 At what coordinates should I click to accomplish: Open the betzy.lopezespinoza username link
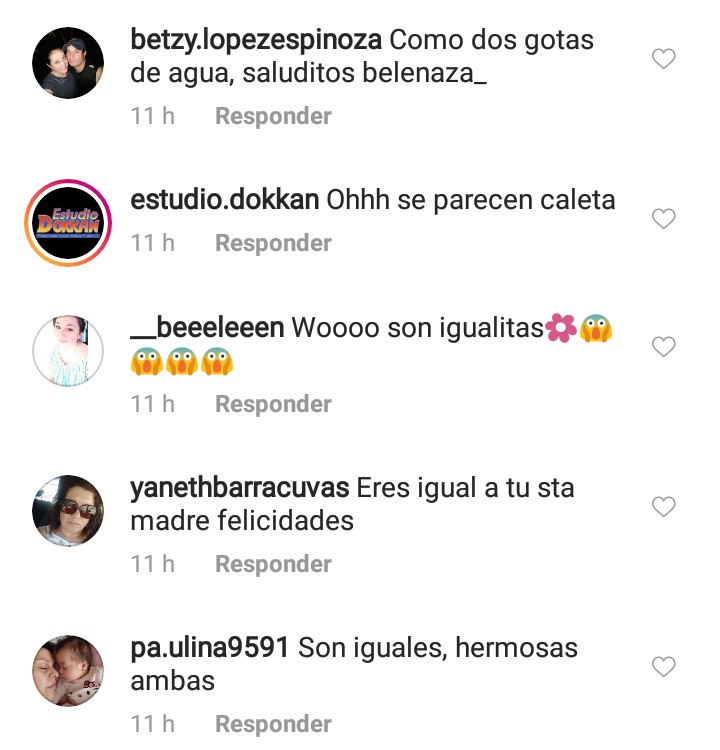tap(256, 41)
